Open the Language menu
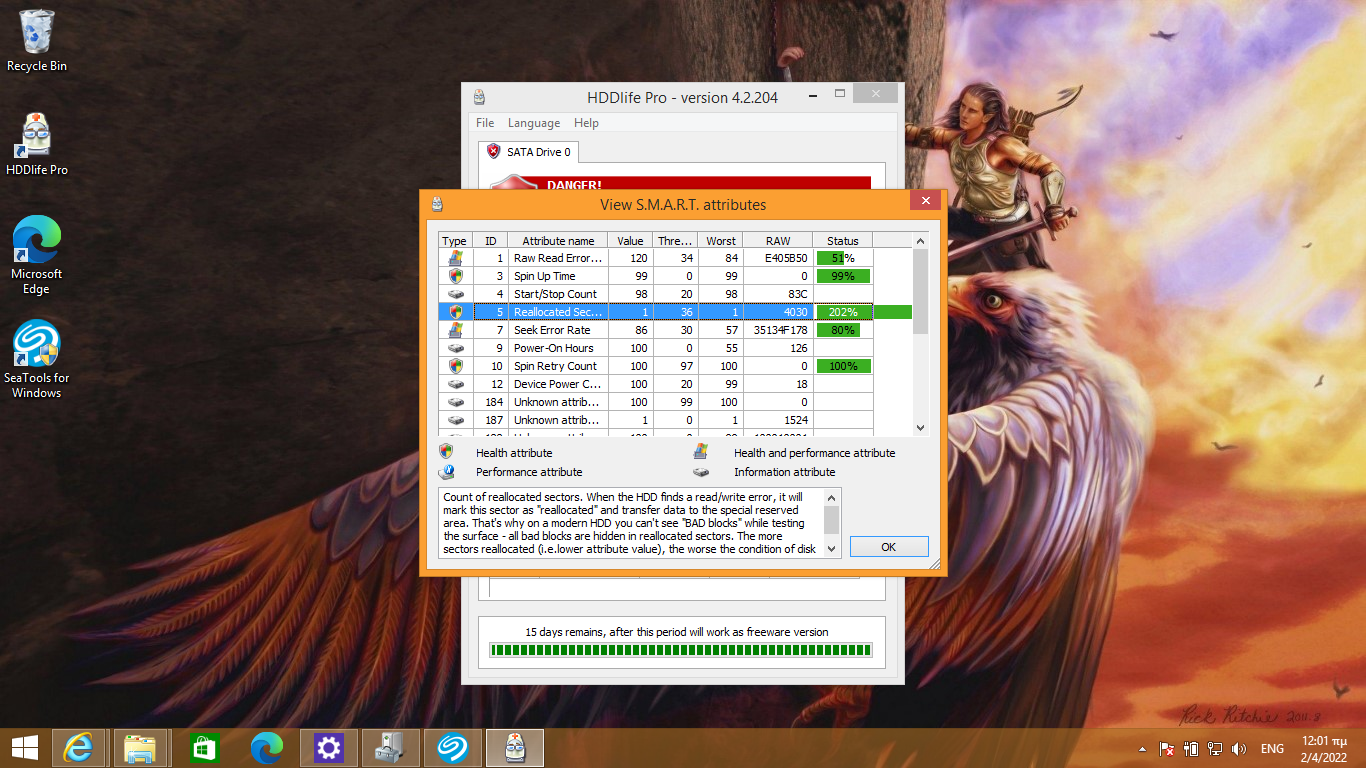This screenshot has height=768, width=1366. (533, 123)
